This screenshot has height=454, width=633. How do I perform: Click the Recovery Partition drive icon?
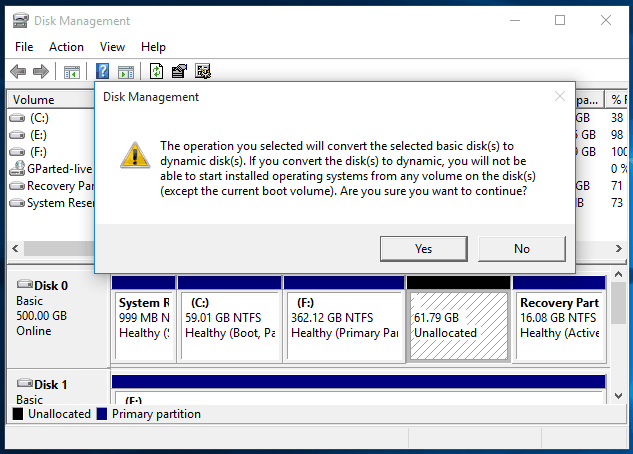click(17, 186)
